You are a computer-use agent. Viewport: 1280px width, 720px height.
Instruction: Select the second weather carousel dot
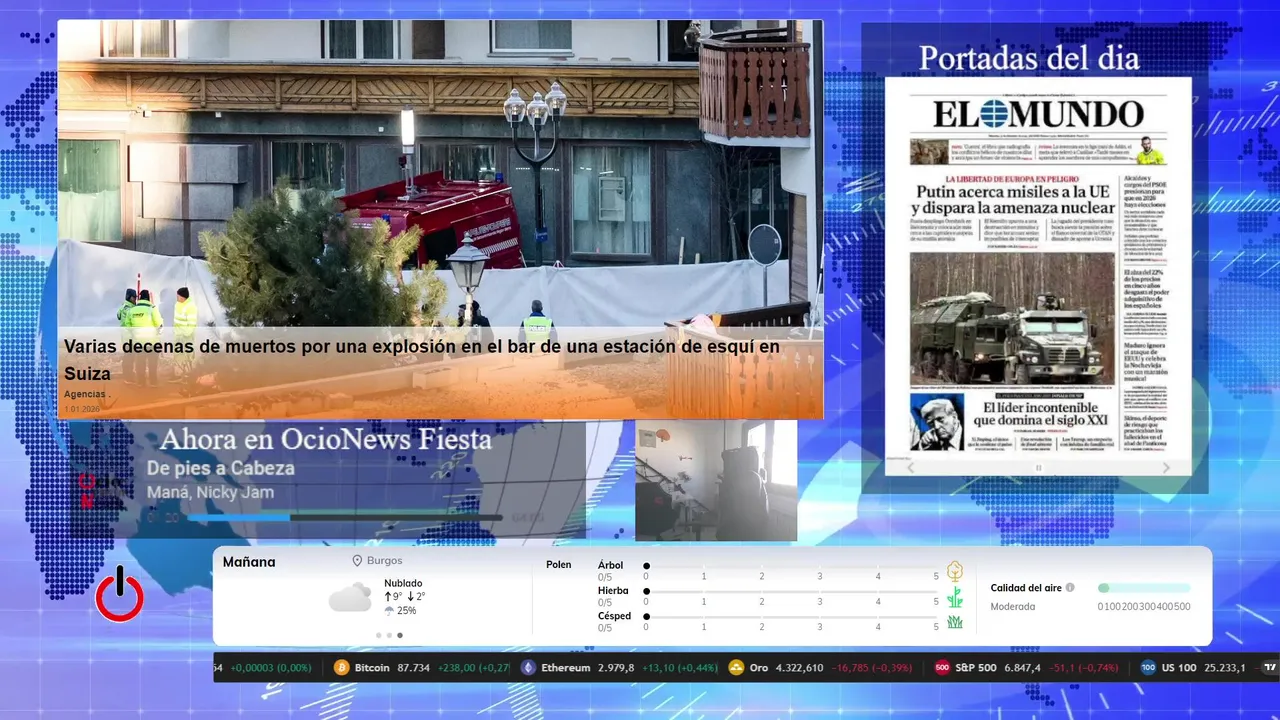pyautogui.click(x=389, y=635)
